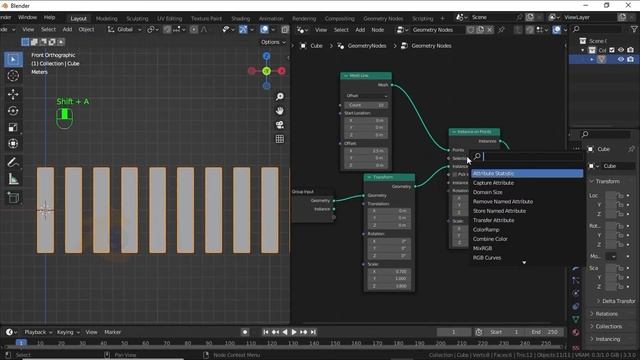
Task: Click the outliner filter funnel icon
Action: point(634,29)
